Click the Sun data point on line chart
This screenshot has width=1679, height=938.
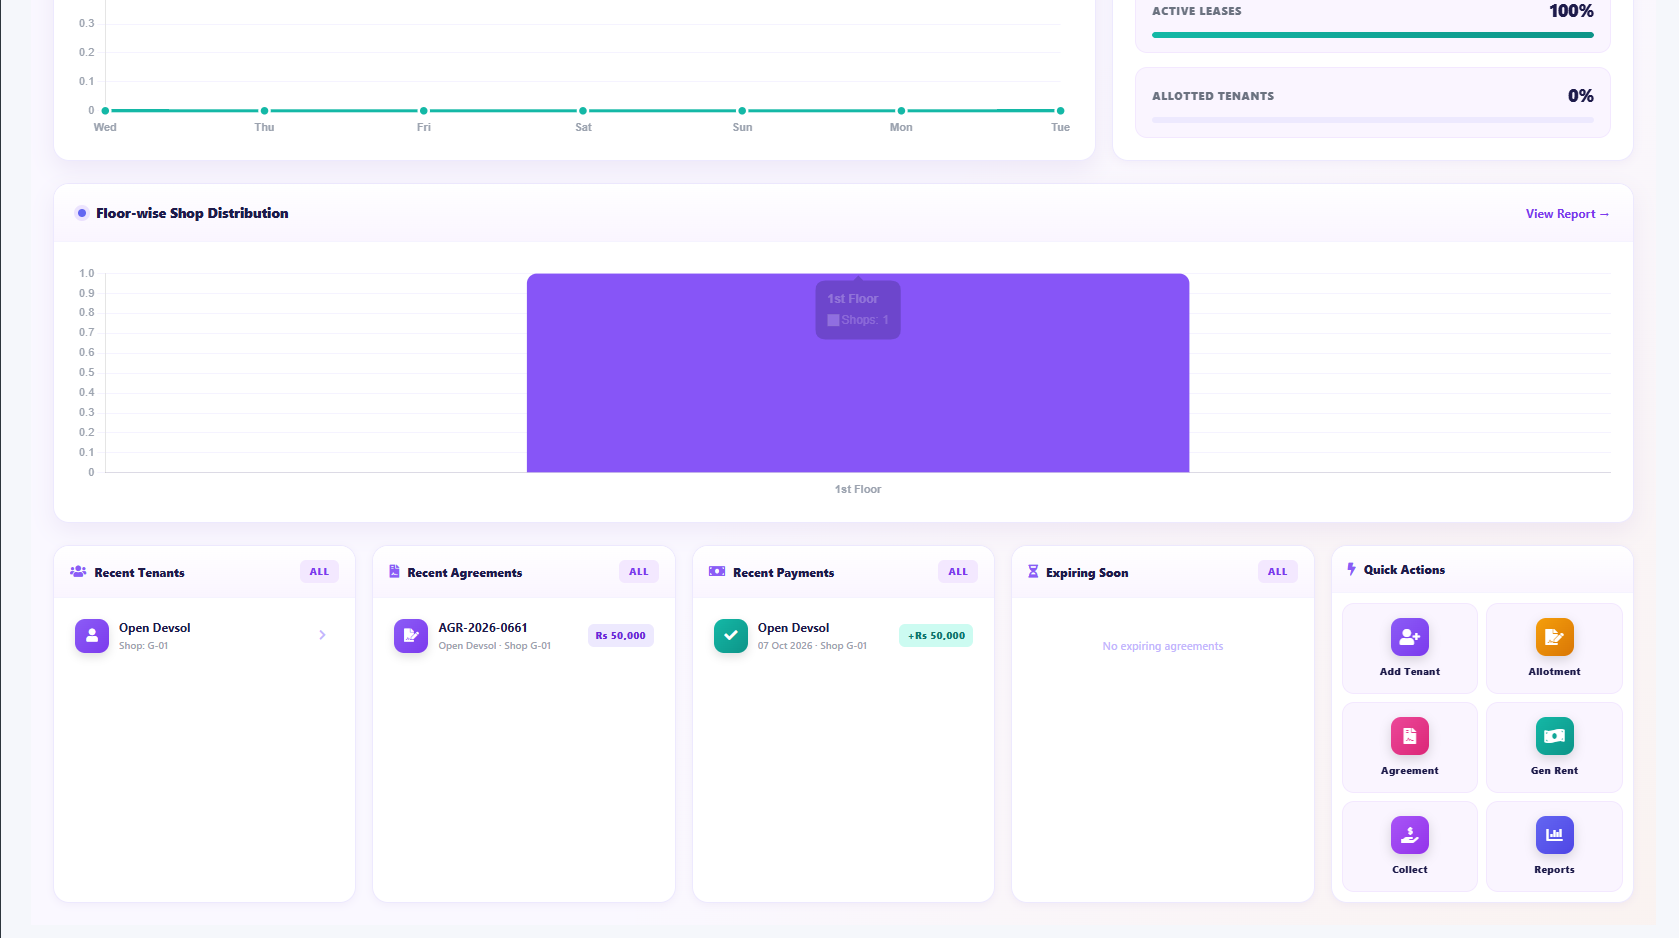tap(742, 111)
